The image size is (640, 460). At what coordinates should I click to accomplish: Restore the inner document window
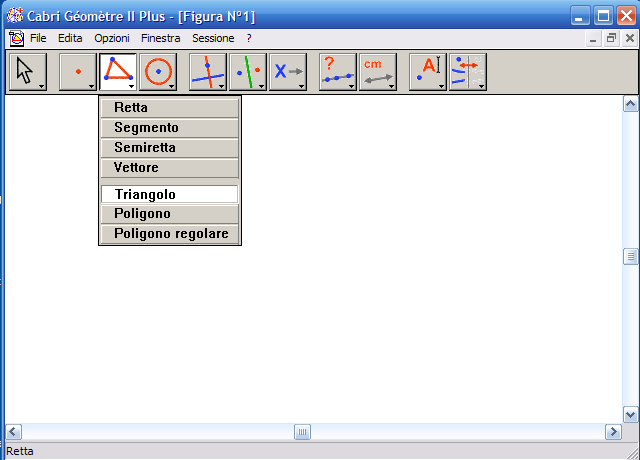pyautogui.click(x=611, y=38)
